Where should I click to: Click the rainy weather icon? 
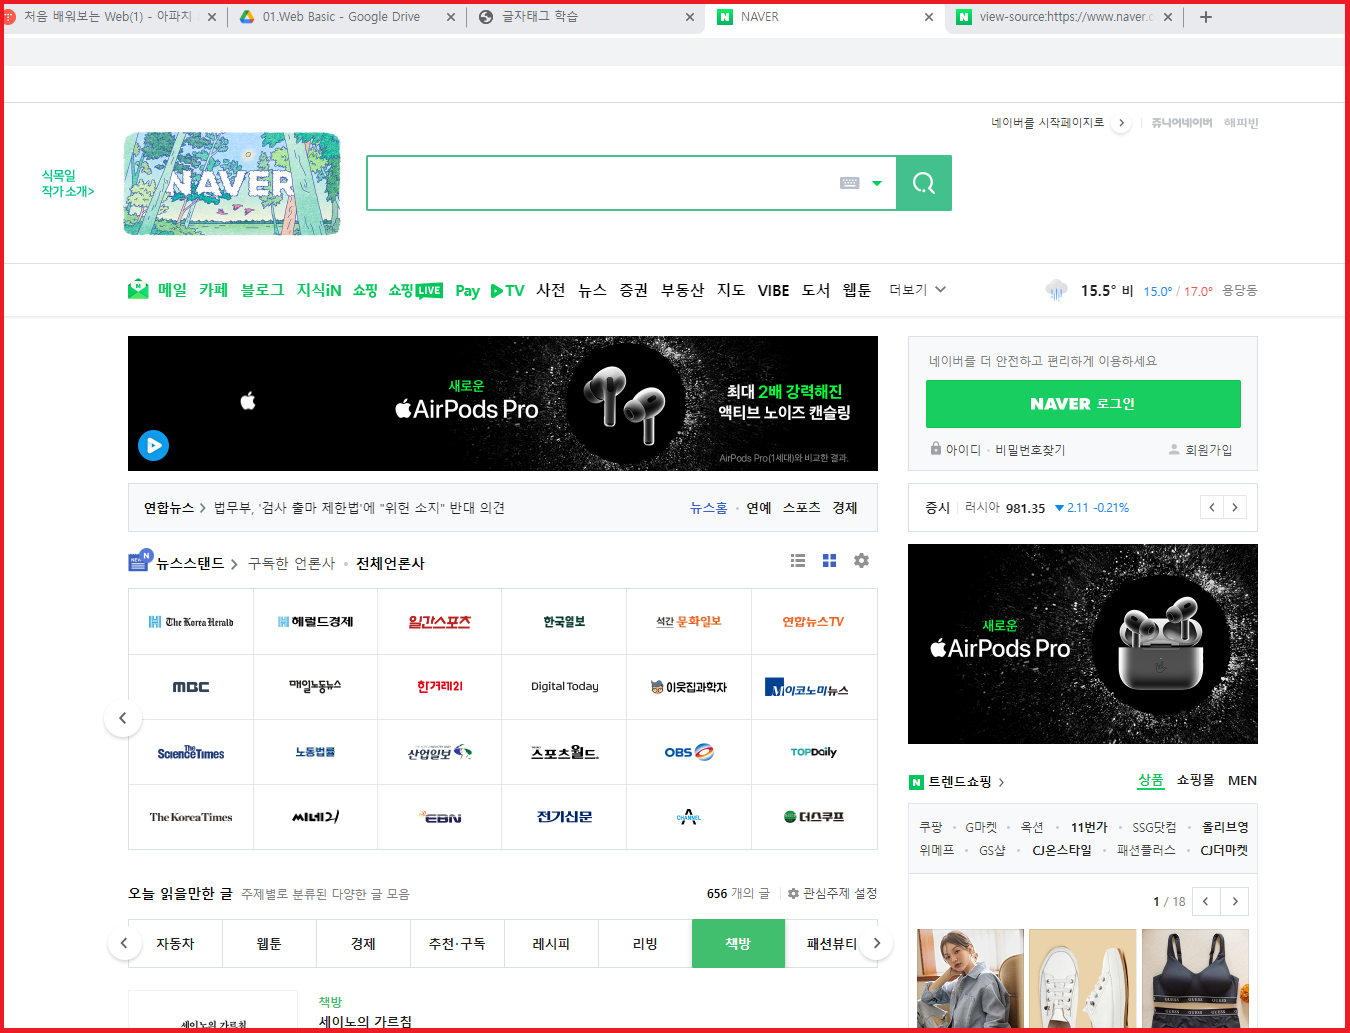pyautogui.click(x=1056, y=290)
